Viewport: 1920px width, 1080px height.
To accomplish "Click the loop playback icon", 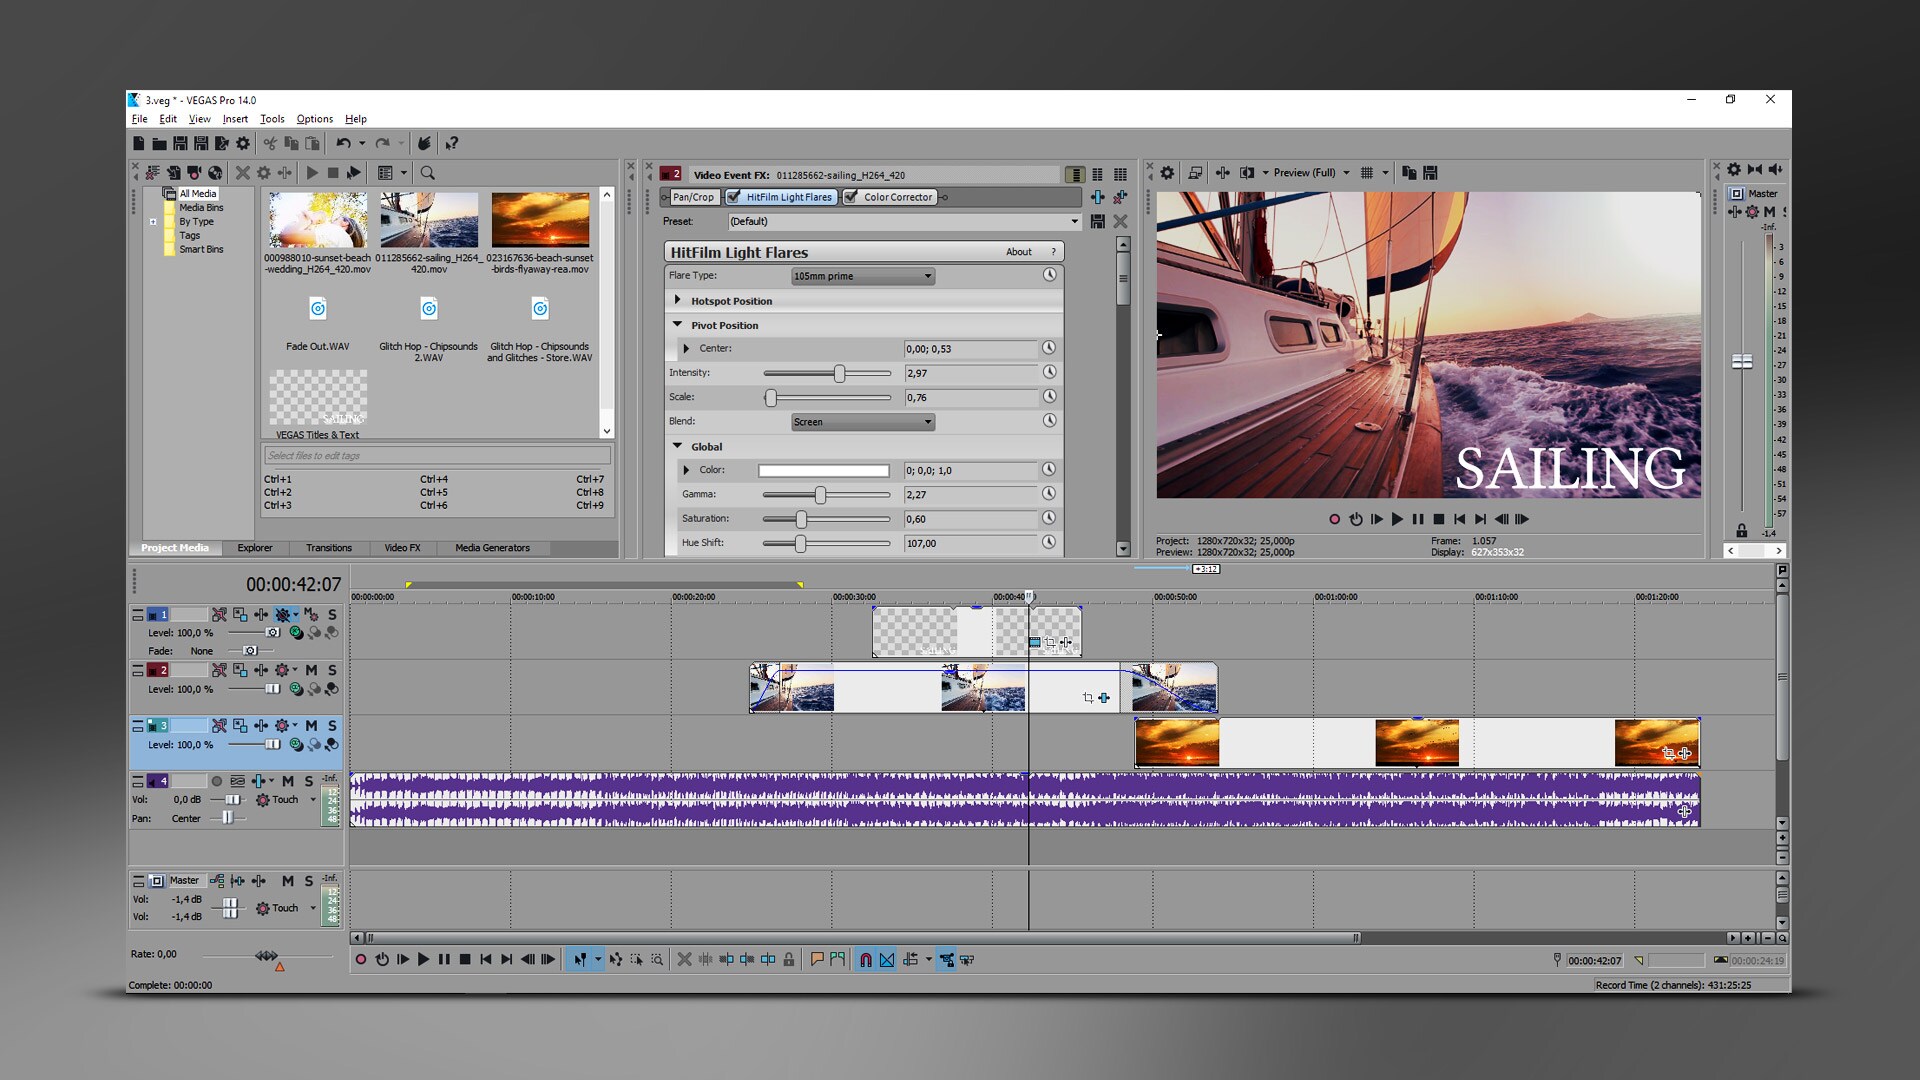I will [382, 960].
